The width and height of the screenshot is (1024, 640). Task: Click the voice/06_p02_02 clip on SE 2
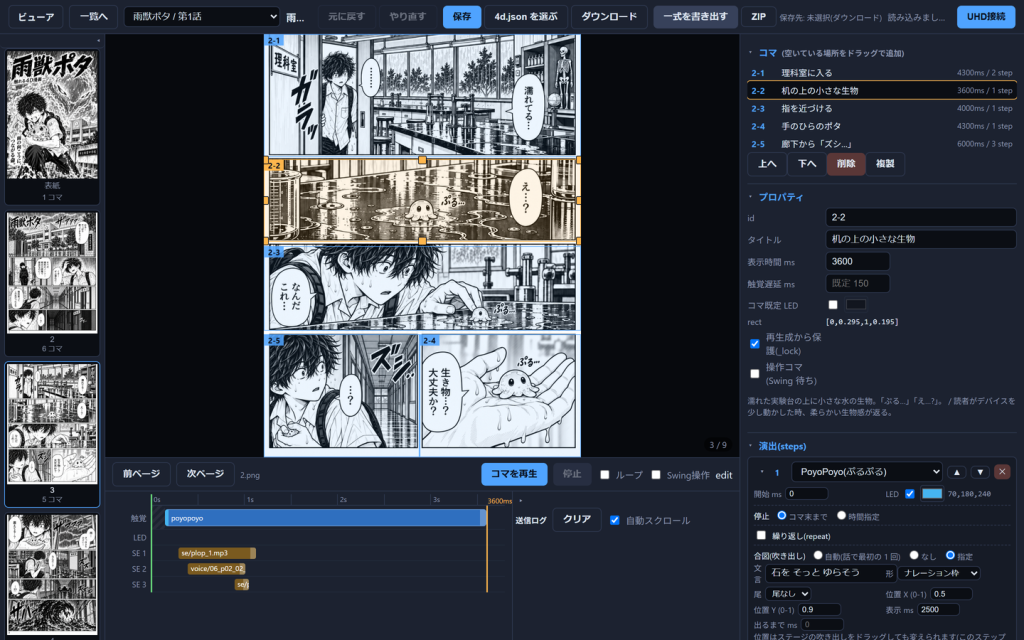click(x=216, y=569)
